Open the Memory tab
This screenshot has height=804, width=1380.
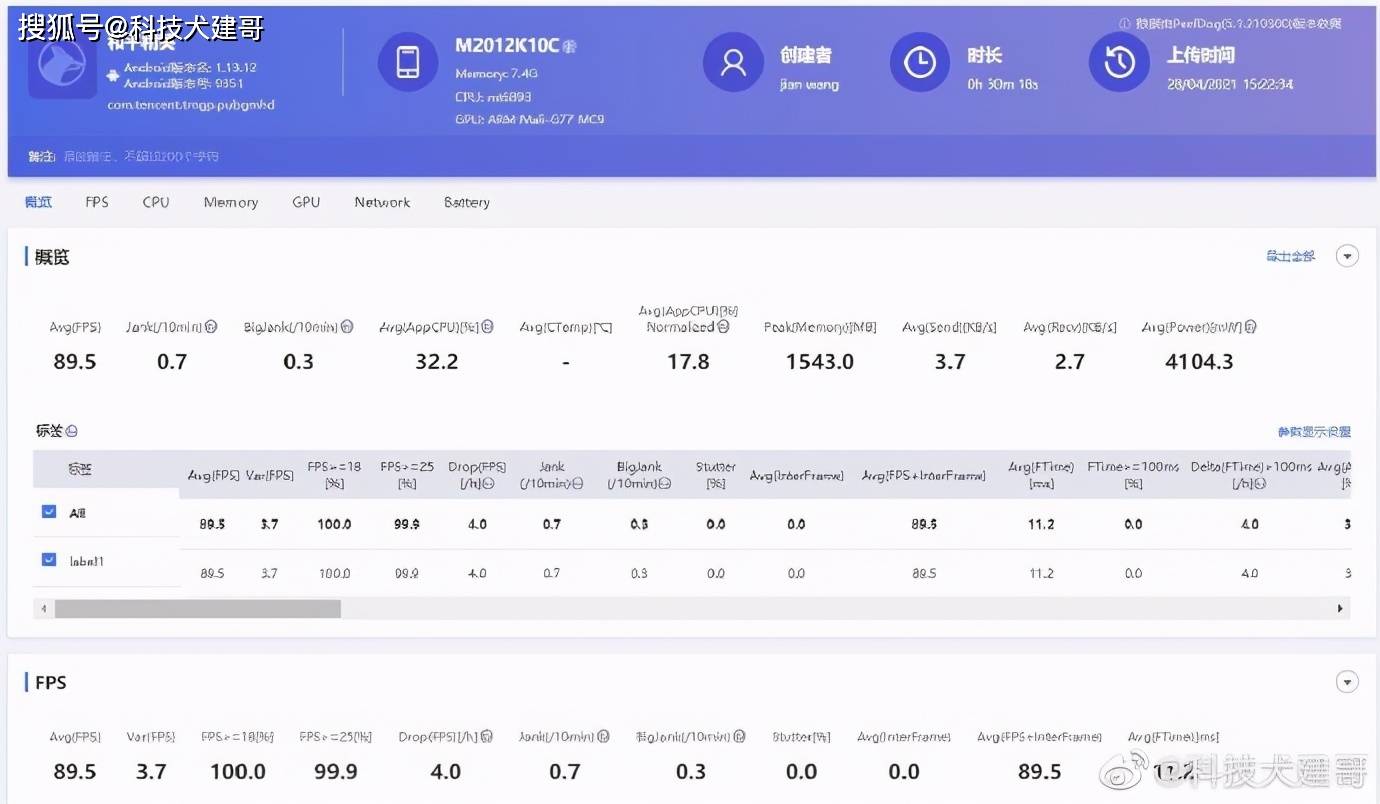coord(231,202)
